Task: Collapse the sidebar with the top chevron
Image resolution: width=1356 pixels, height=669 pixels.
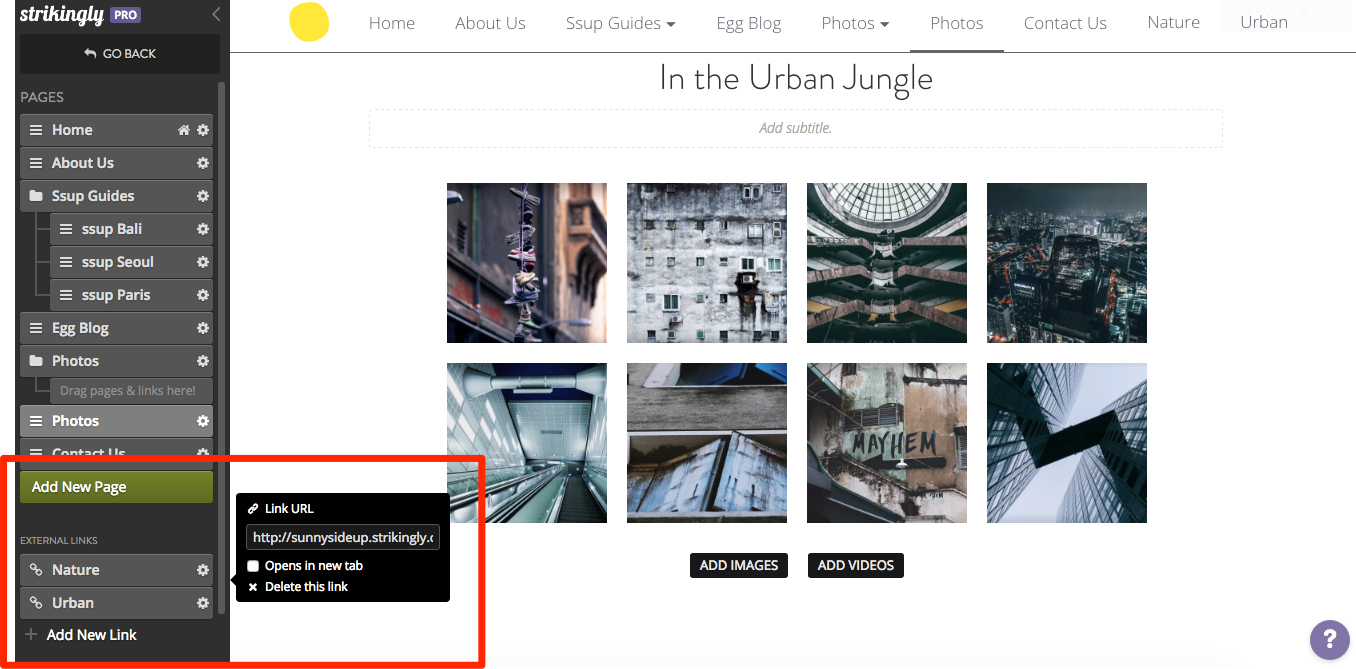Action: point(216,15)
